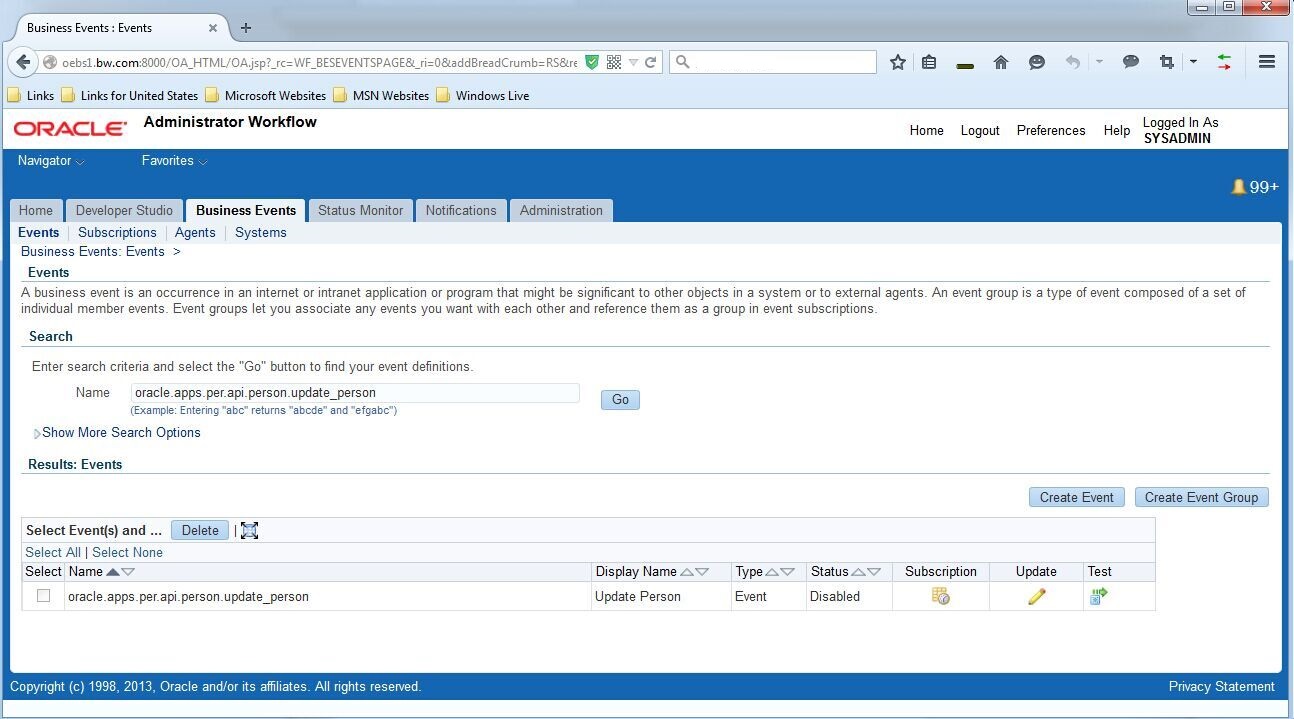Open a new browser tab with plus
Image resolution: width=1294 pixels, height=719 pixels.
(x=246, y=28)
